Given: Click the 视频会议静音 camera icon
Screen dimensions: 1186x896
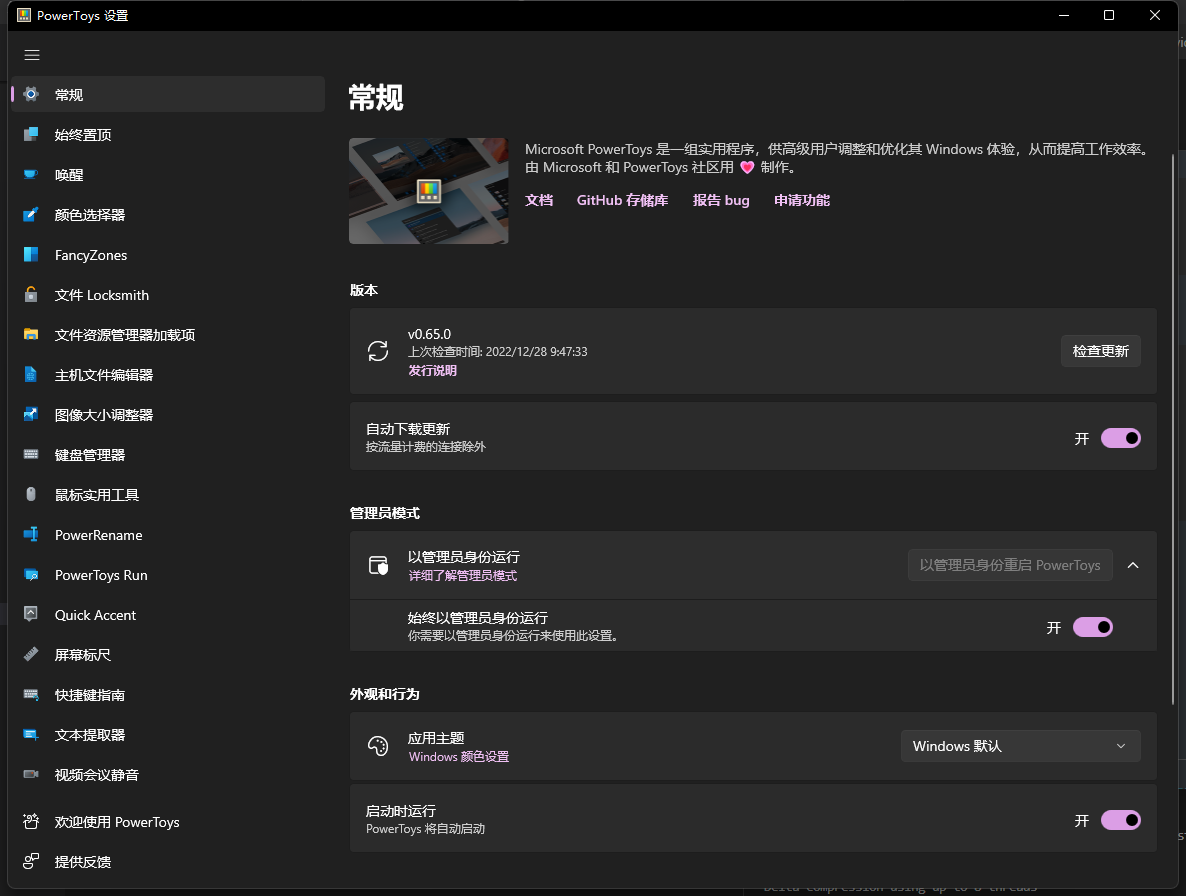Looking at the screenshot, I should coord(31,775).
